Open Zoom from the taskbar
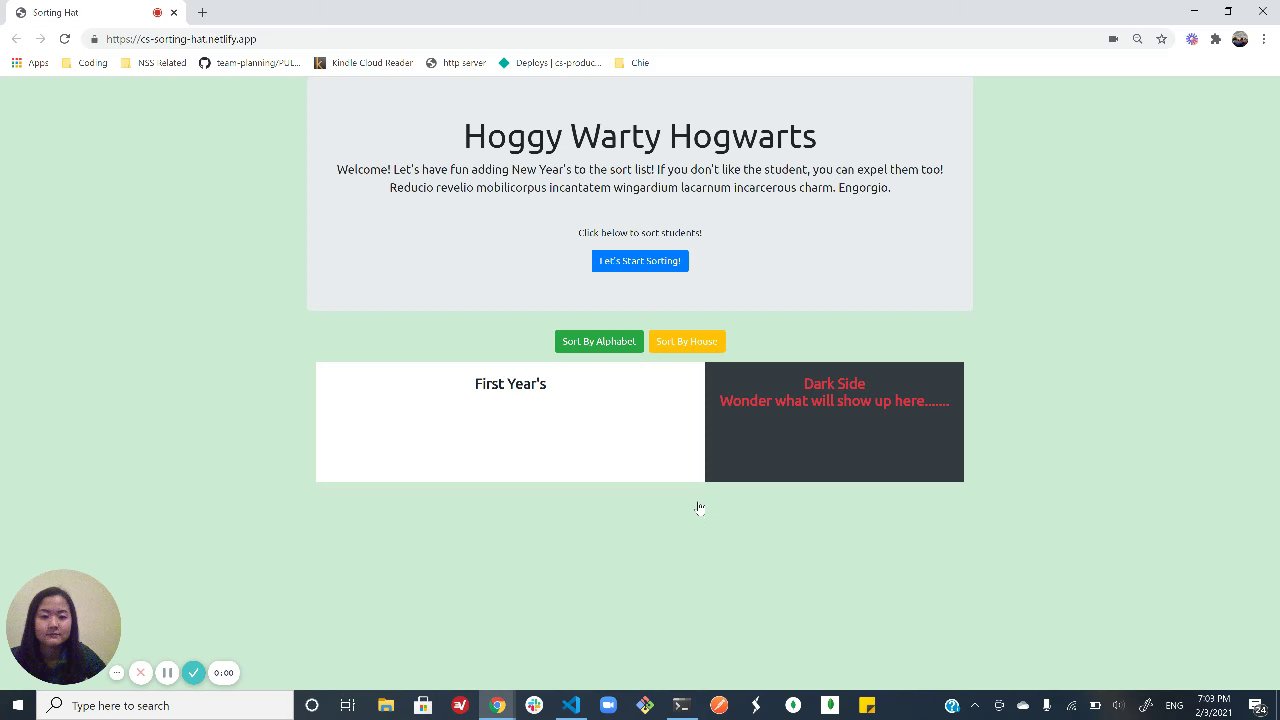 pyautogui.click(x=608, y=705)
